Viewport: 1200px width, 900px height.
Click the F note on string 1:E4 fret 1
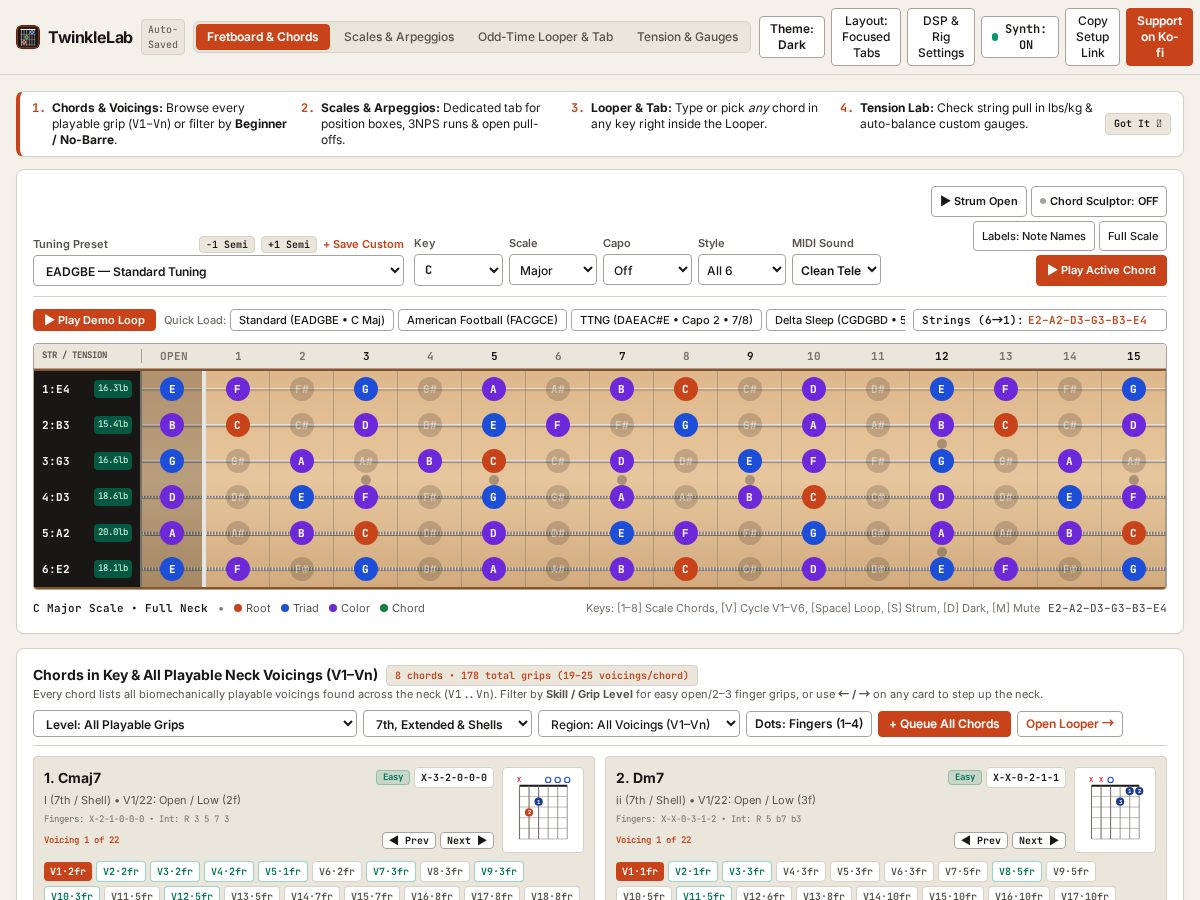pos(238,389)
